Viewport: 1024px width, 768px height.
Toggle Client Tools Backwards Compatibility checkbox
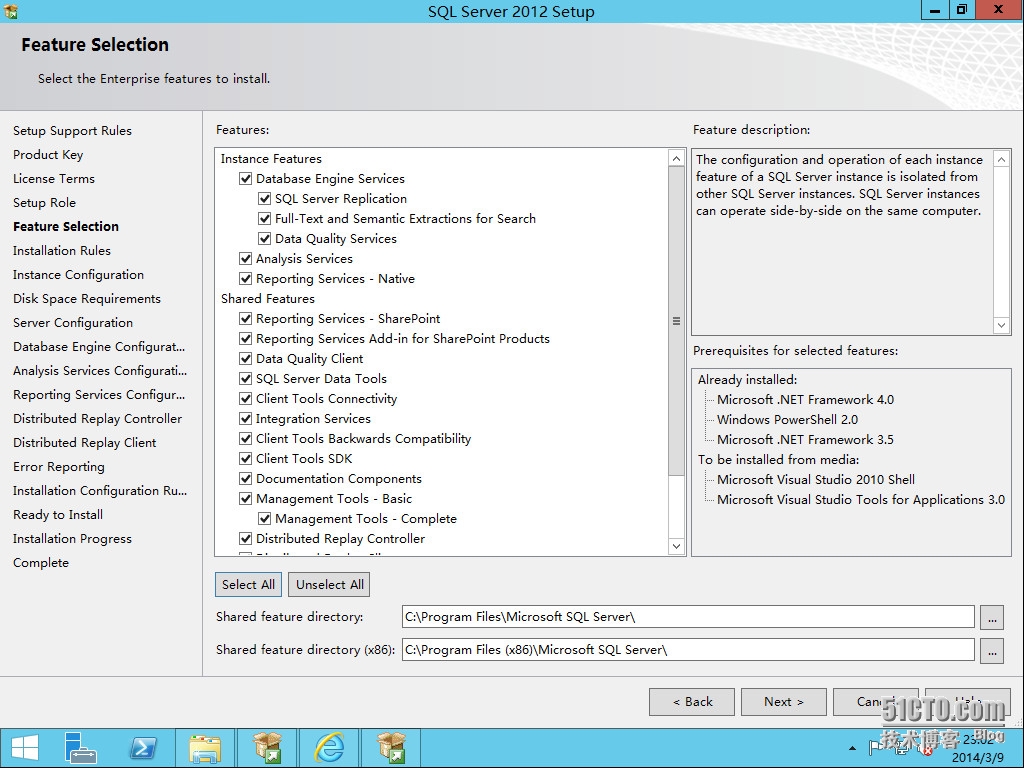coord(246,439)
